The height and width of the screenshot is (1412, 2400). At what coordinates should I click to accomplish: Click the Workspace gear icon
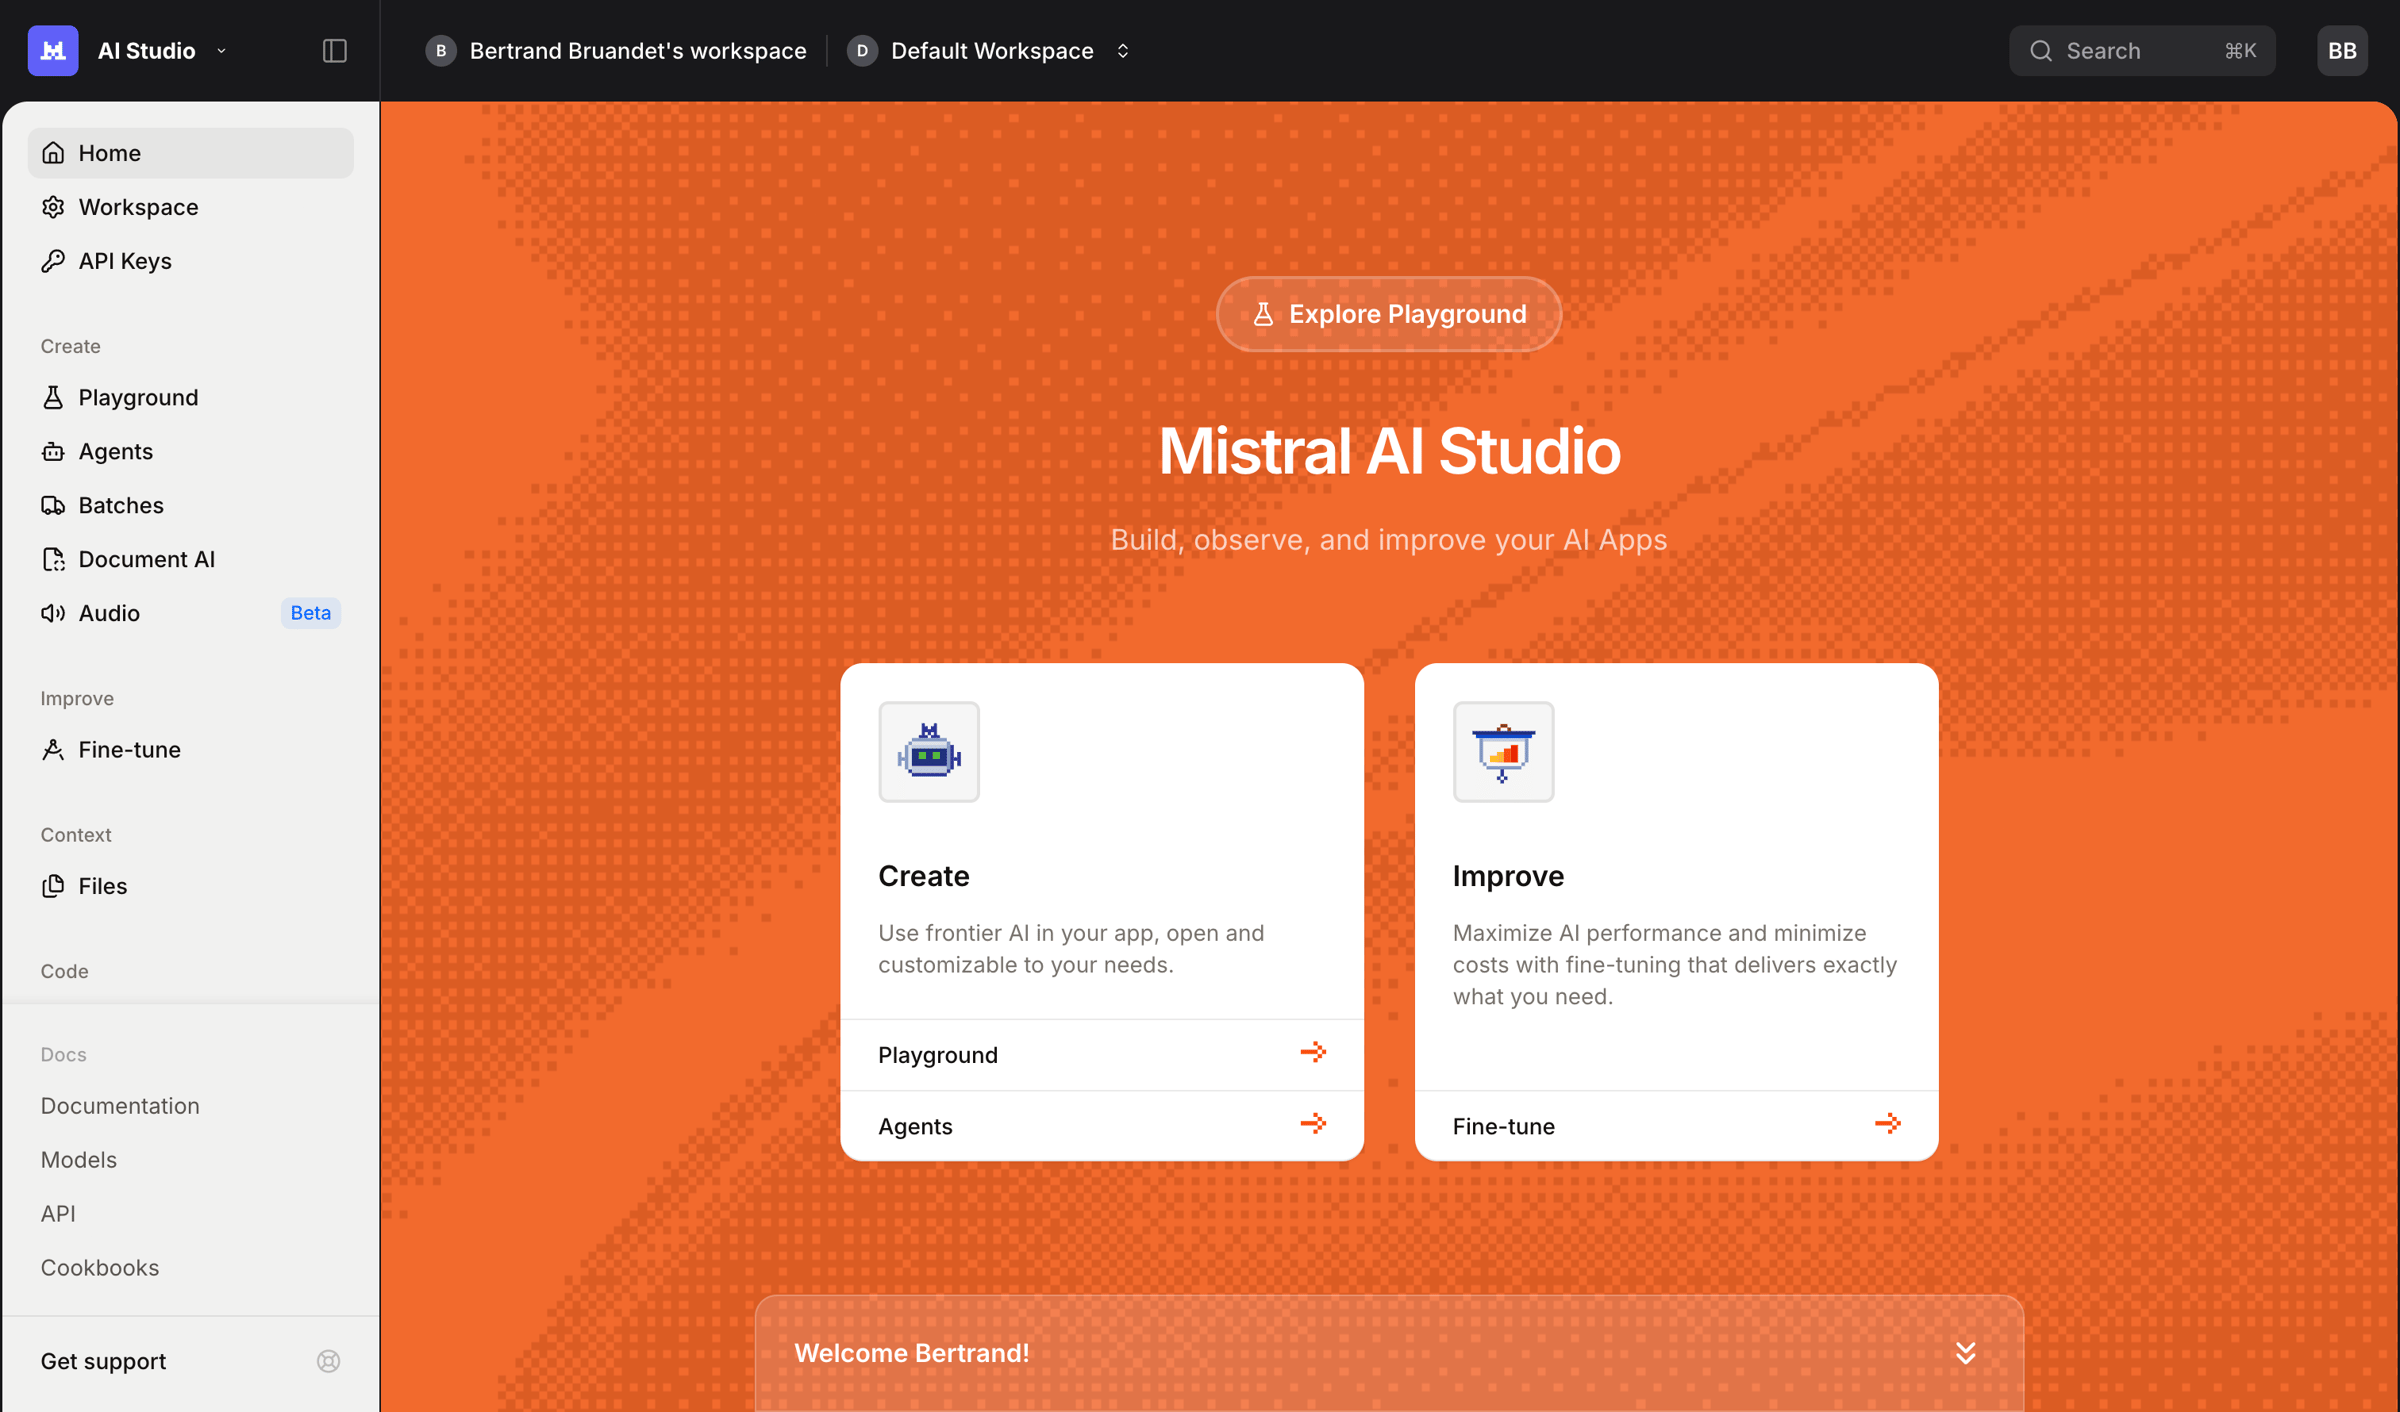[53, 207]
